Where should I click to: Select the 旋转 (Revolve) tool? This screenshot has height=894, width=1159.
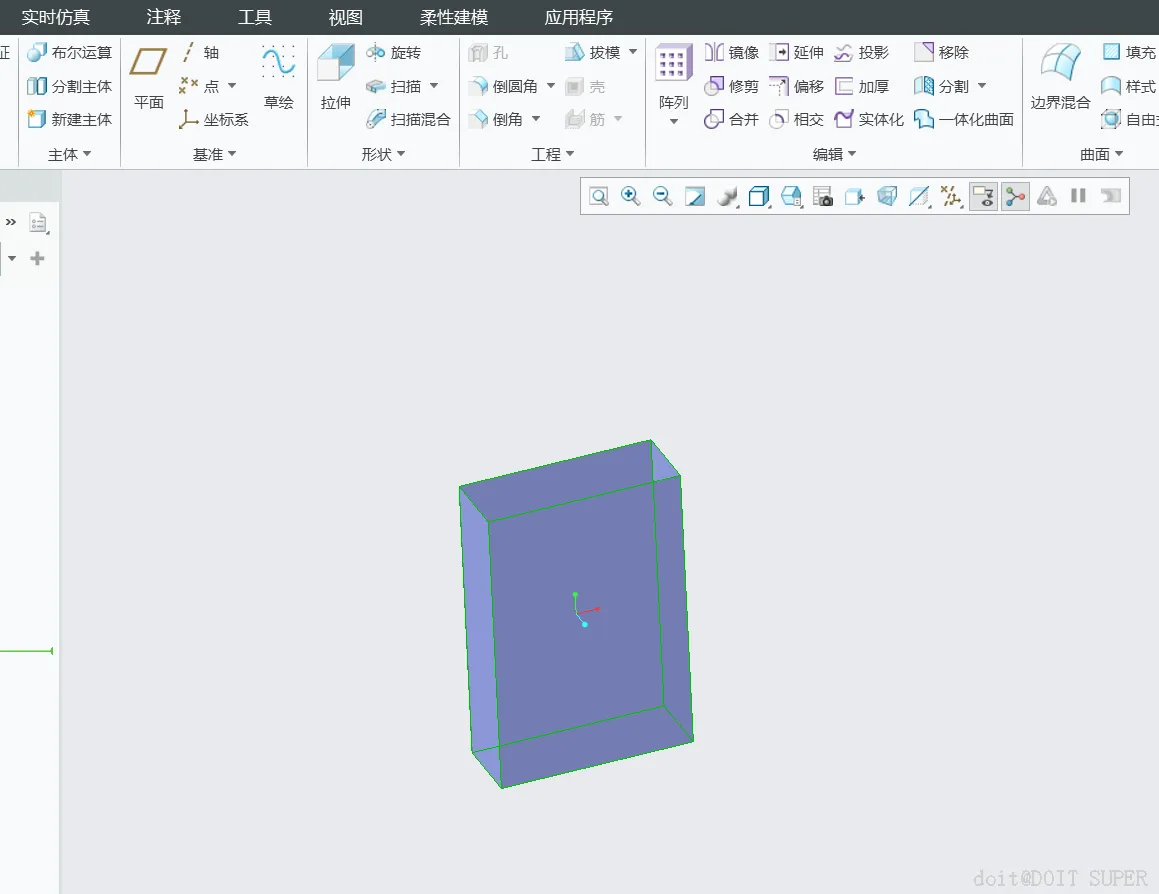393,53
